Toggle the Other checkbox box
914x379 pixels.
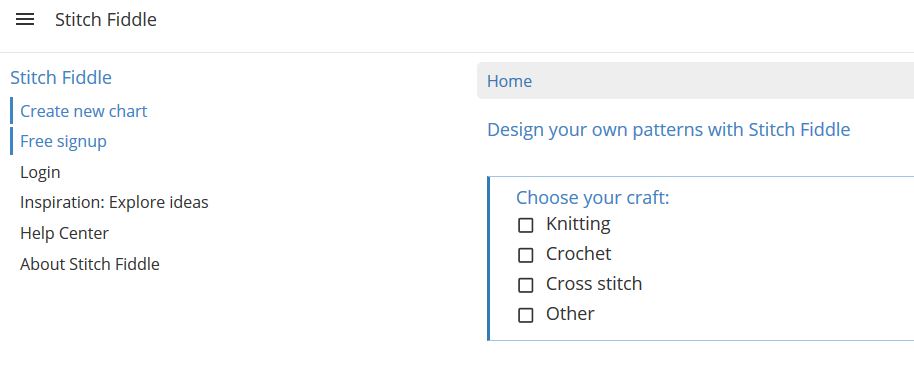(526, 315)
